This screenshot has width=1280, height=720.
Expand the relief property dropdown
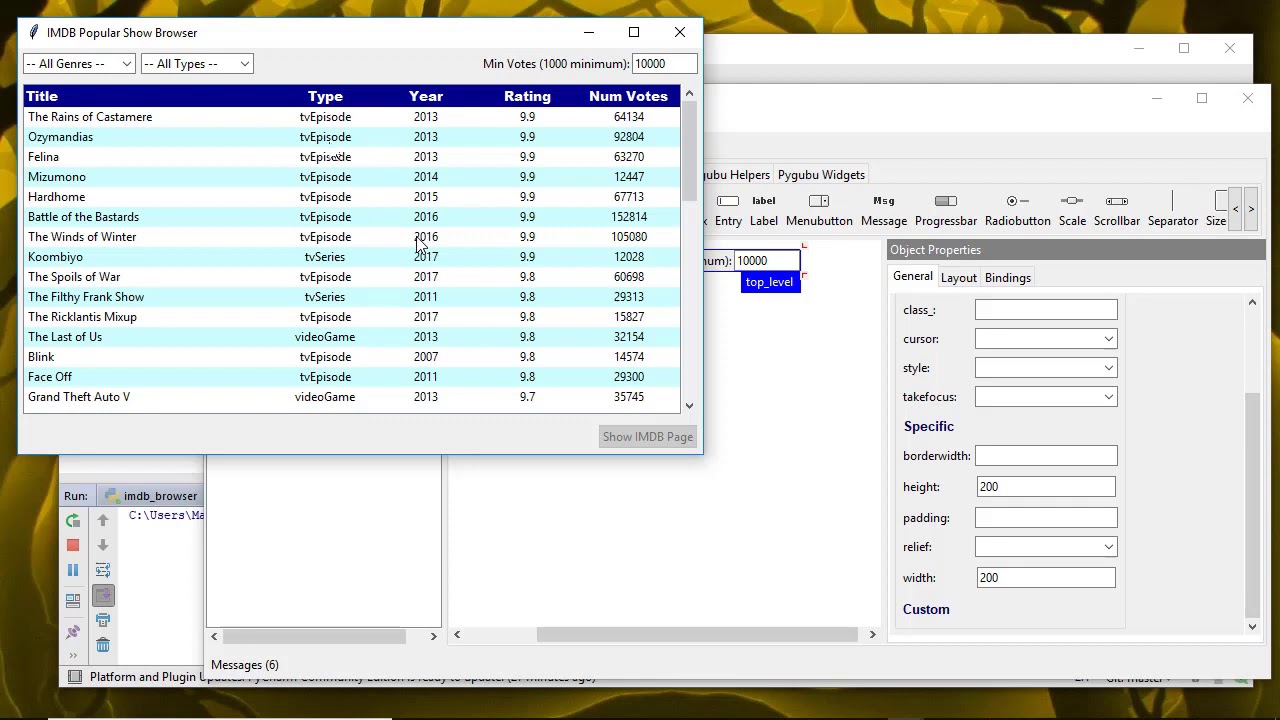click(x=1108, y=547)
